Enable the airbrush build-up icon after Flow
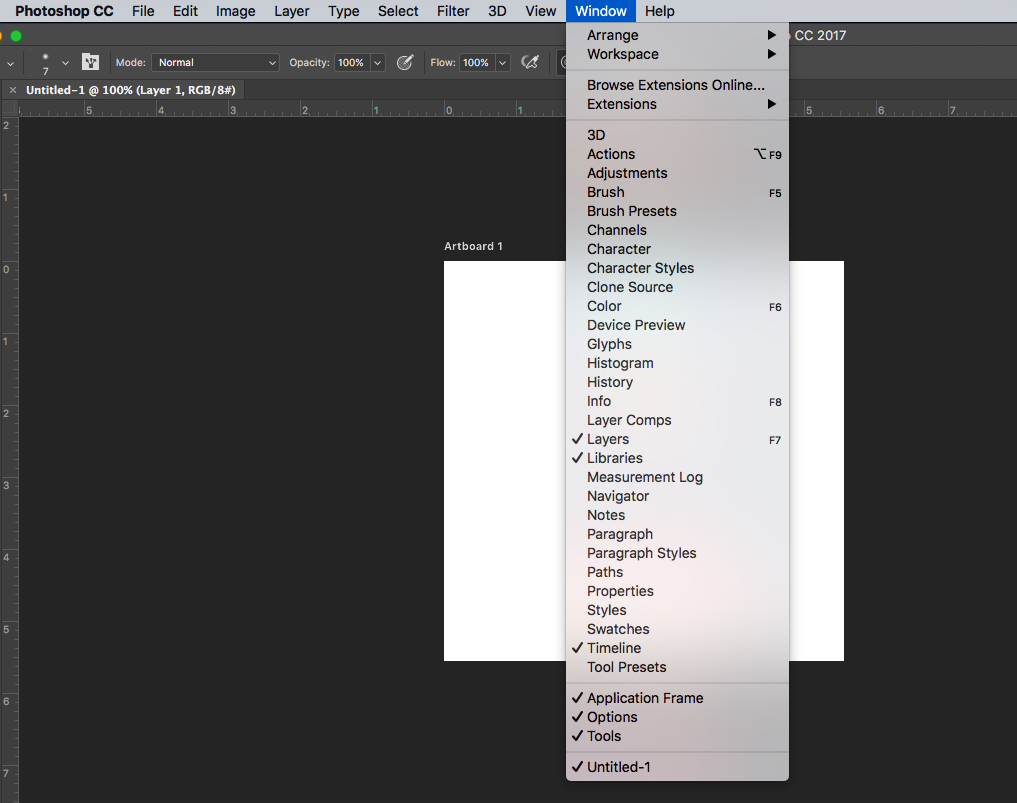Viewport: 1017px width, 803px height. [530, 62]
